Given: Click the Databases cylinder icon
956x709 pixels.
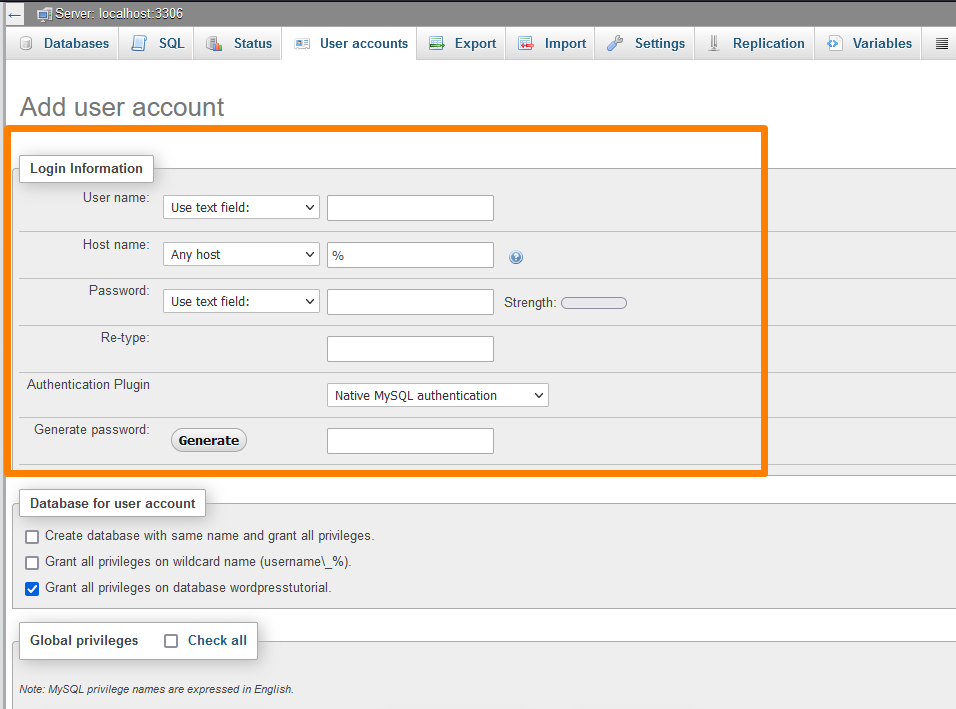Looking at the screenshot, I should click(26, 43).
